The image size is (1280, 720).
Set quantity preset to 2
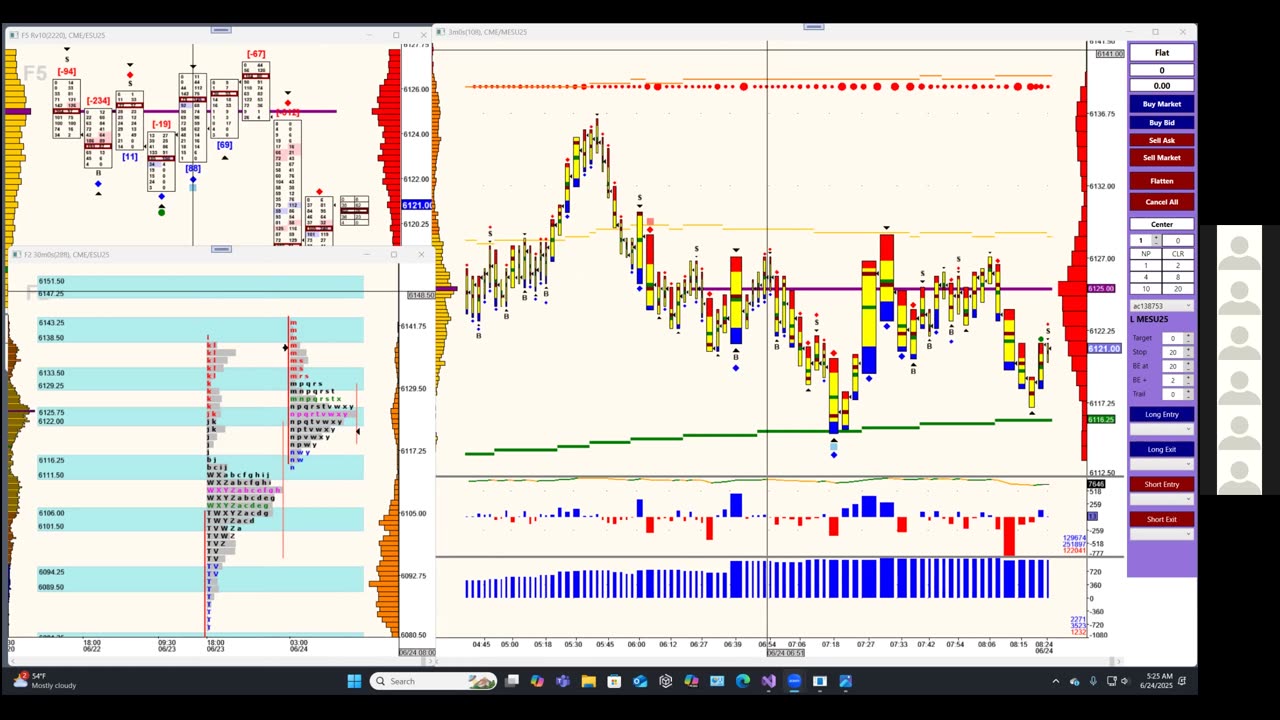click(x=1178, y=265)
